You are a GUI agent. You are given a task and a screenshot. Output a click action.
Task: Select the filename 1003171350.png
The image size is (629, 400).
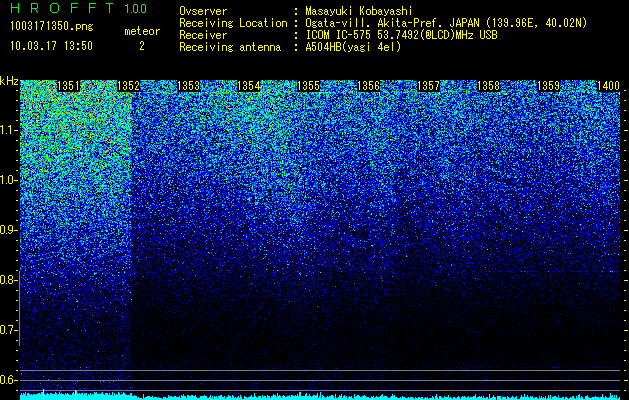(52, 27)
